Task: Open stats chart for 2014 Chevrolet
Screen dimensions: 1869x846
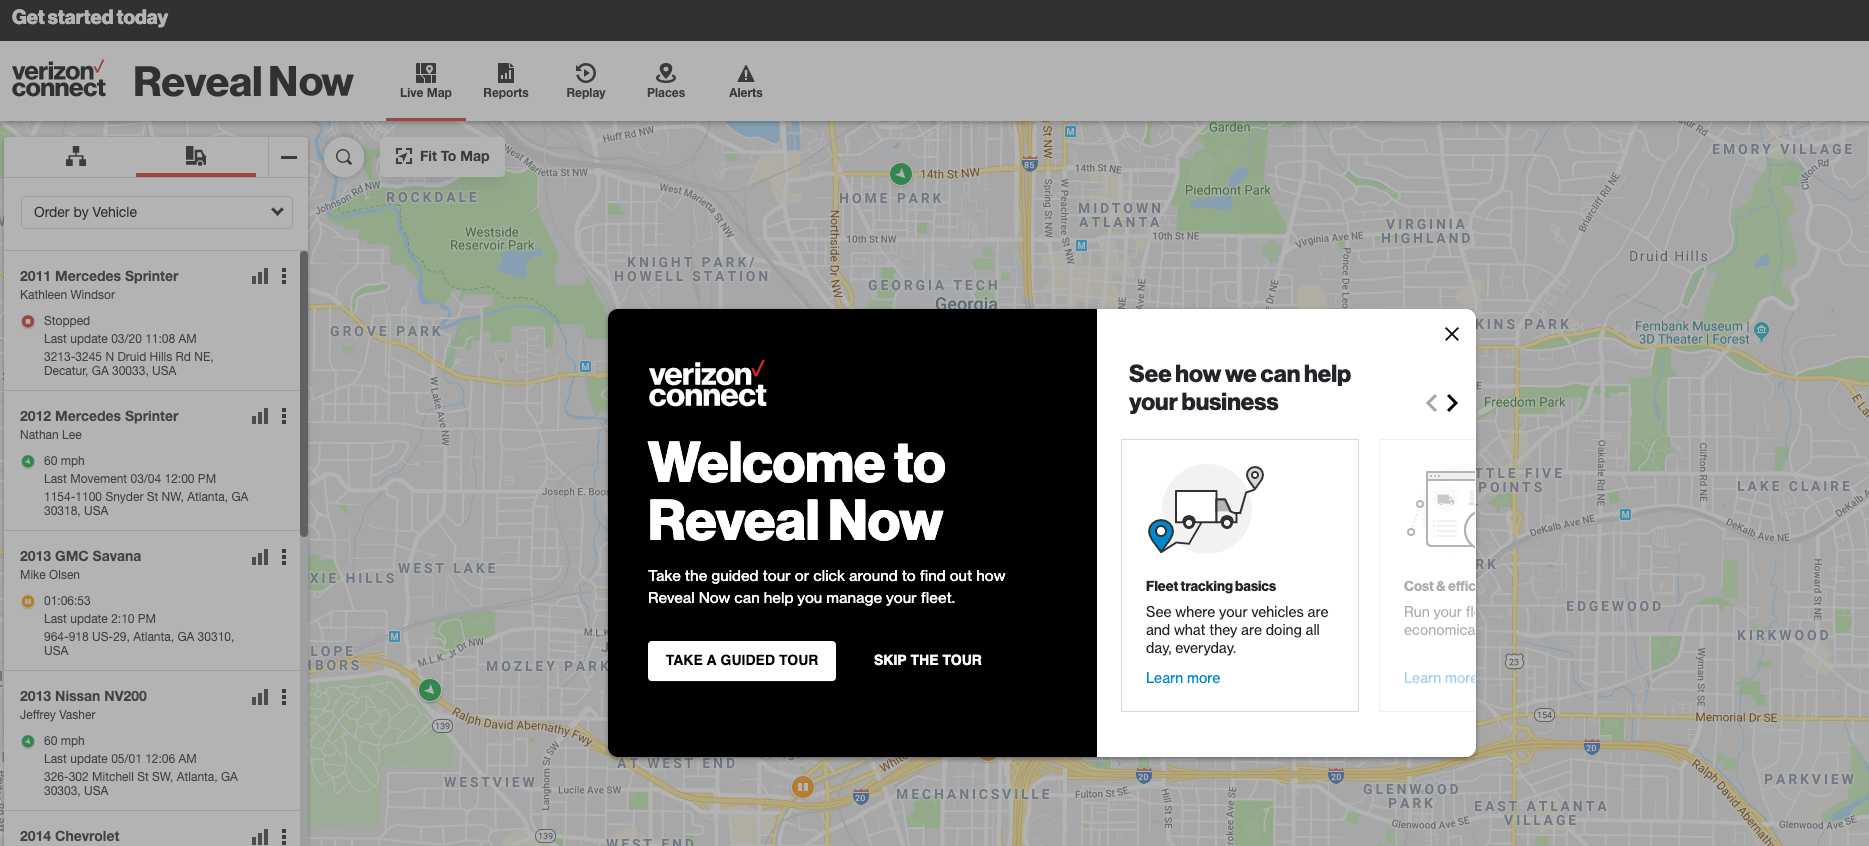Action: [260, 836]
